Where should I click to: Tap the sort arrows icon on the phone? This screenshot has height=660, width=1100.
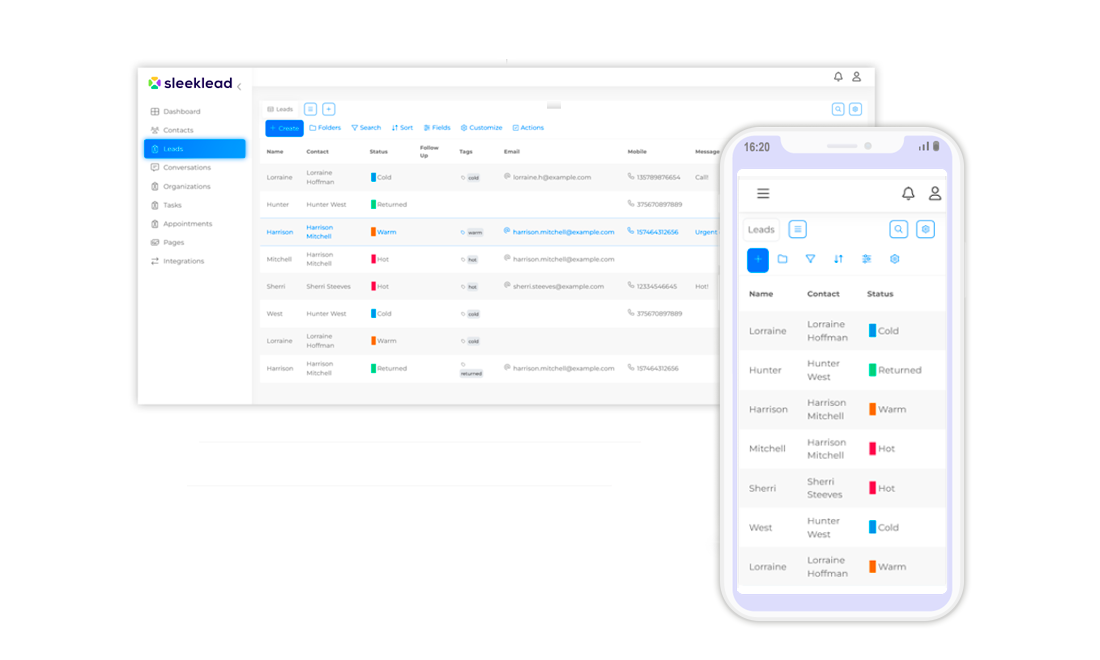(838, 259)
